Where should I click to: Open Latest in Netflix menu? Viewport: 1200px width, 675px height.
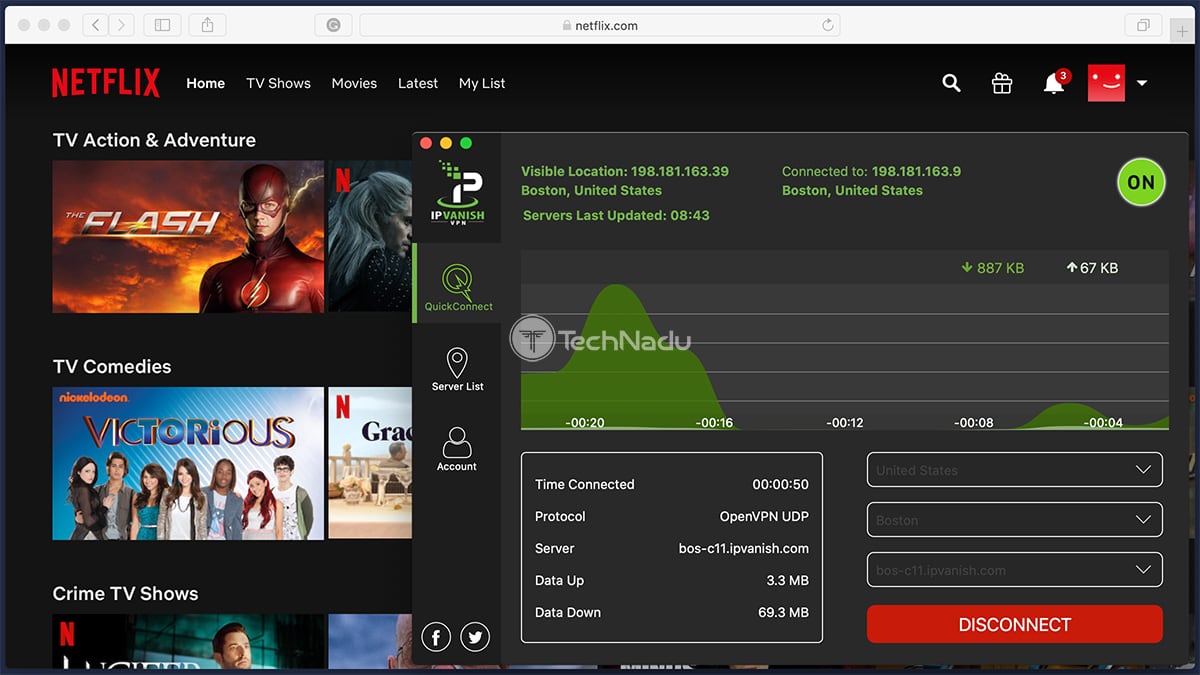click(418, 83)
